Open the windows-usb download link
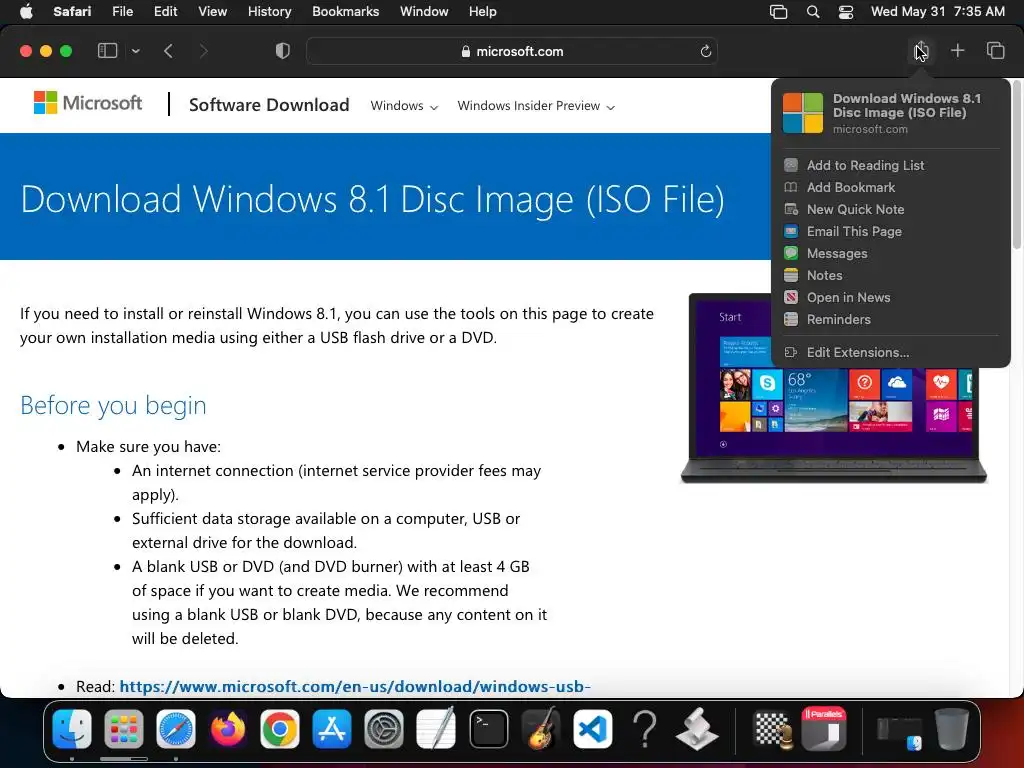The image size is (1024, 768). pos(355,686)
